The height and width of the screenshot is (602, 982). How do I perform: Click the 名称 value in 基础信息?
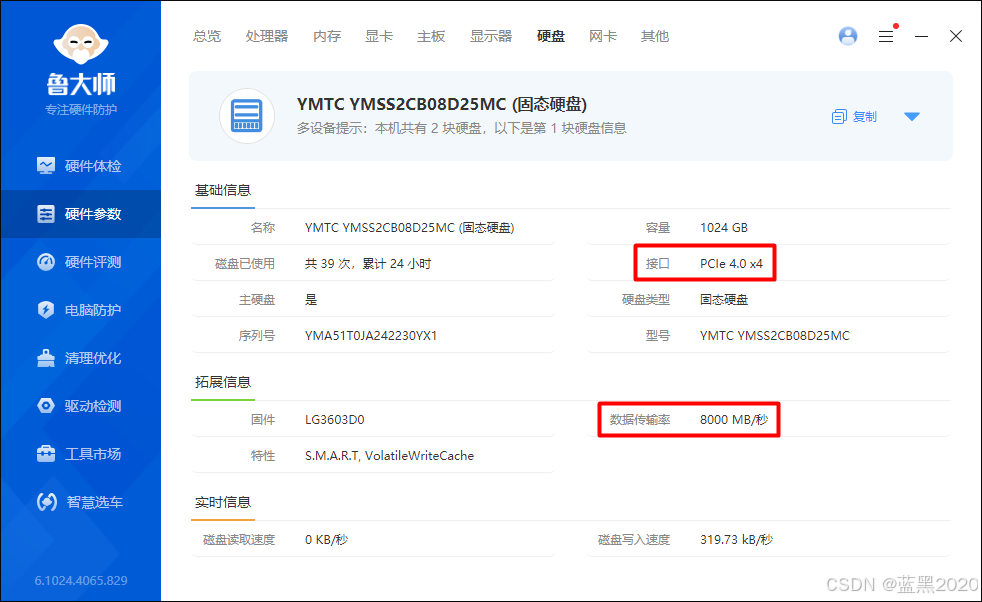coord(410,228)
